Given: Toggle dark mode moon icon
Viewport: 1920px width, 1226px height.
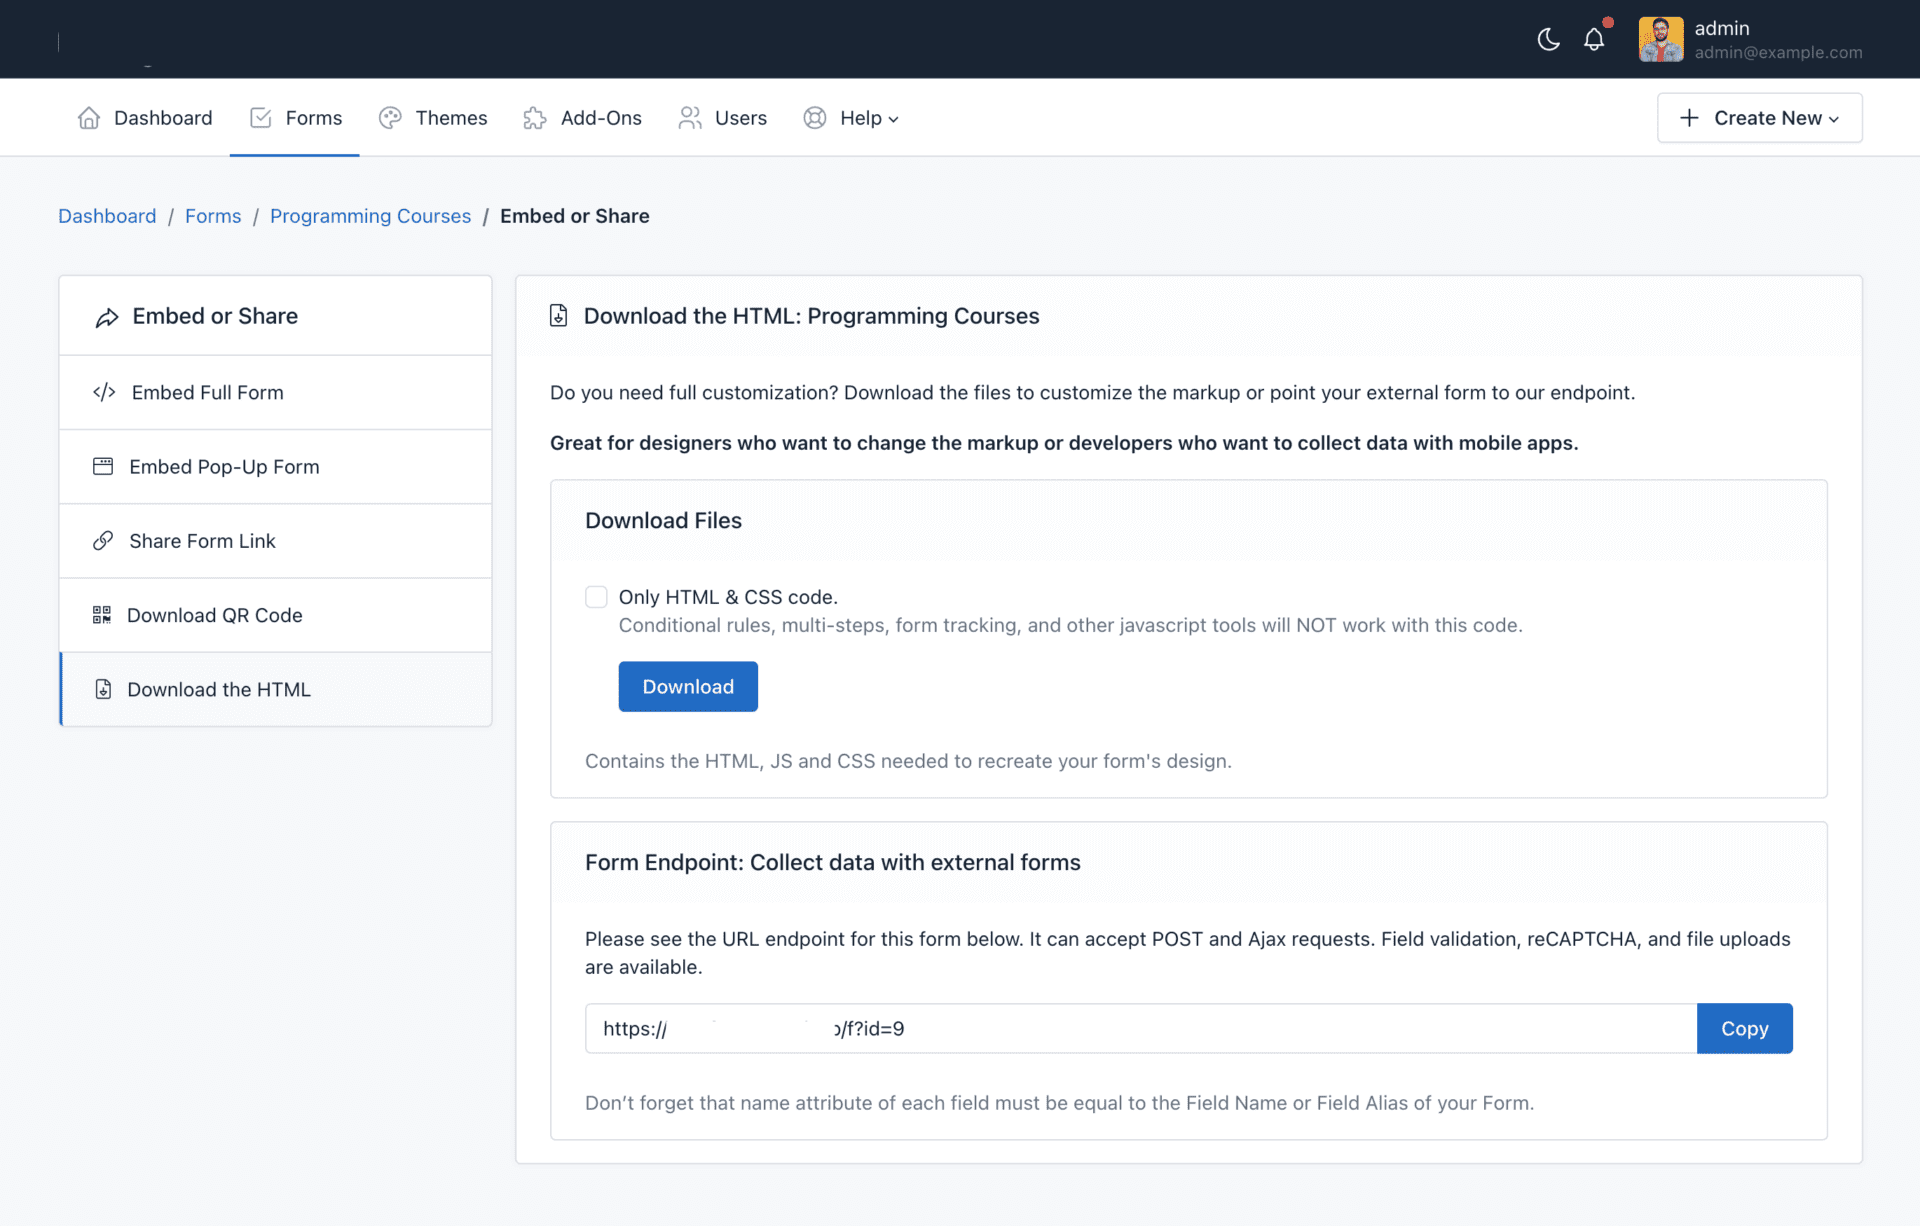Looking at the screenshot, I should 1548,40.
